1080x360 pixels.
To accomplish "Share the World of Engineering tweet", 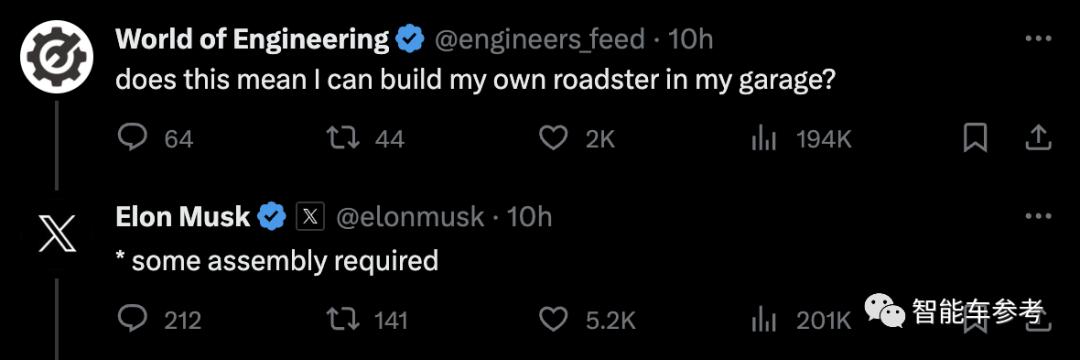I will 1038,139.
